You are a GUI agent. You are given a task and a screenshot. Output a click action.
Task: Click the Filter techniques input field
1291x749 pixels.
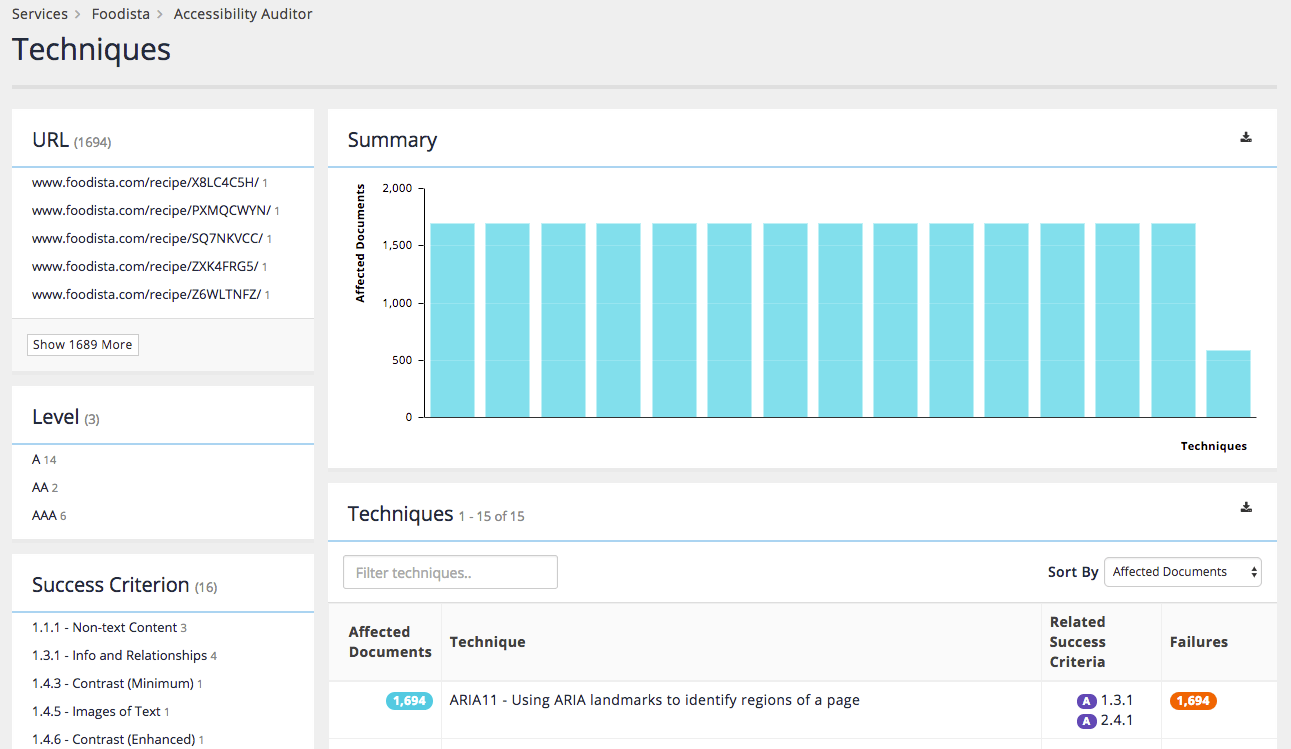pos(450,573)
